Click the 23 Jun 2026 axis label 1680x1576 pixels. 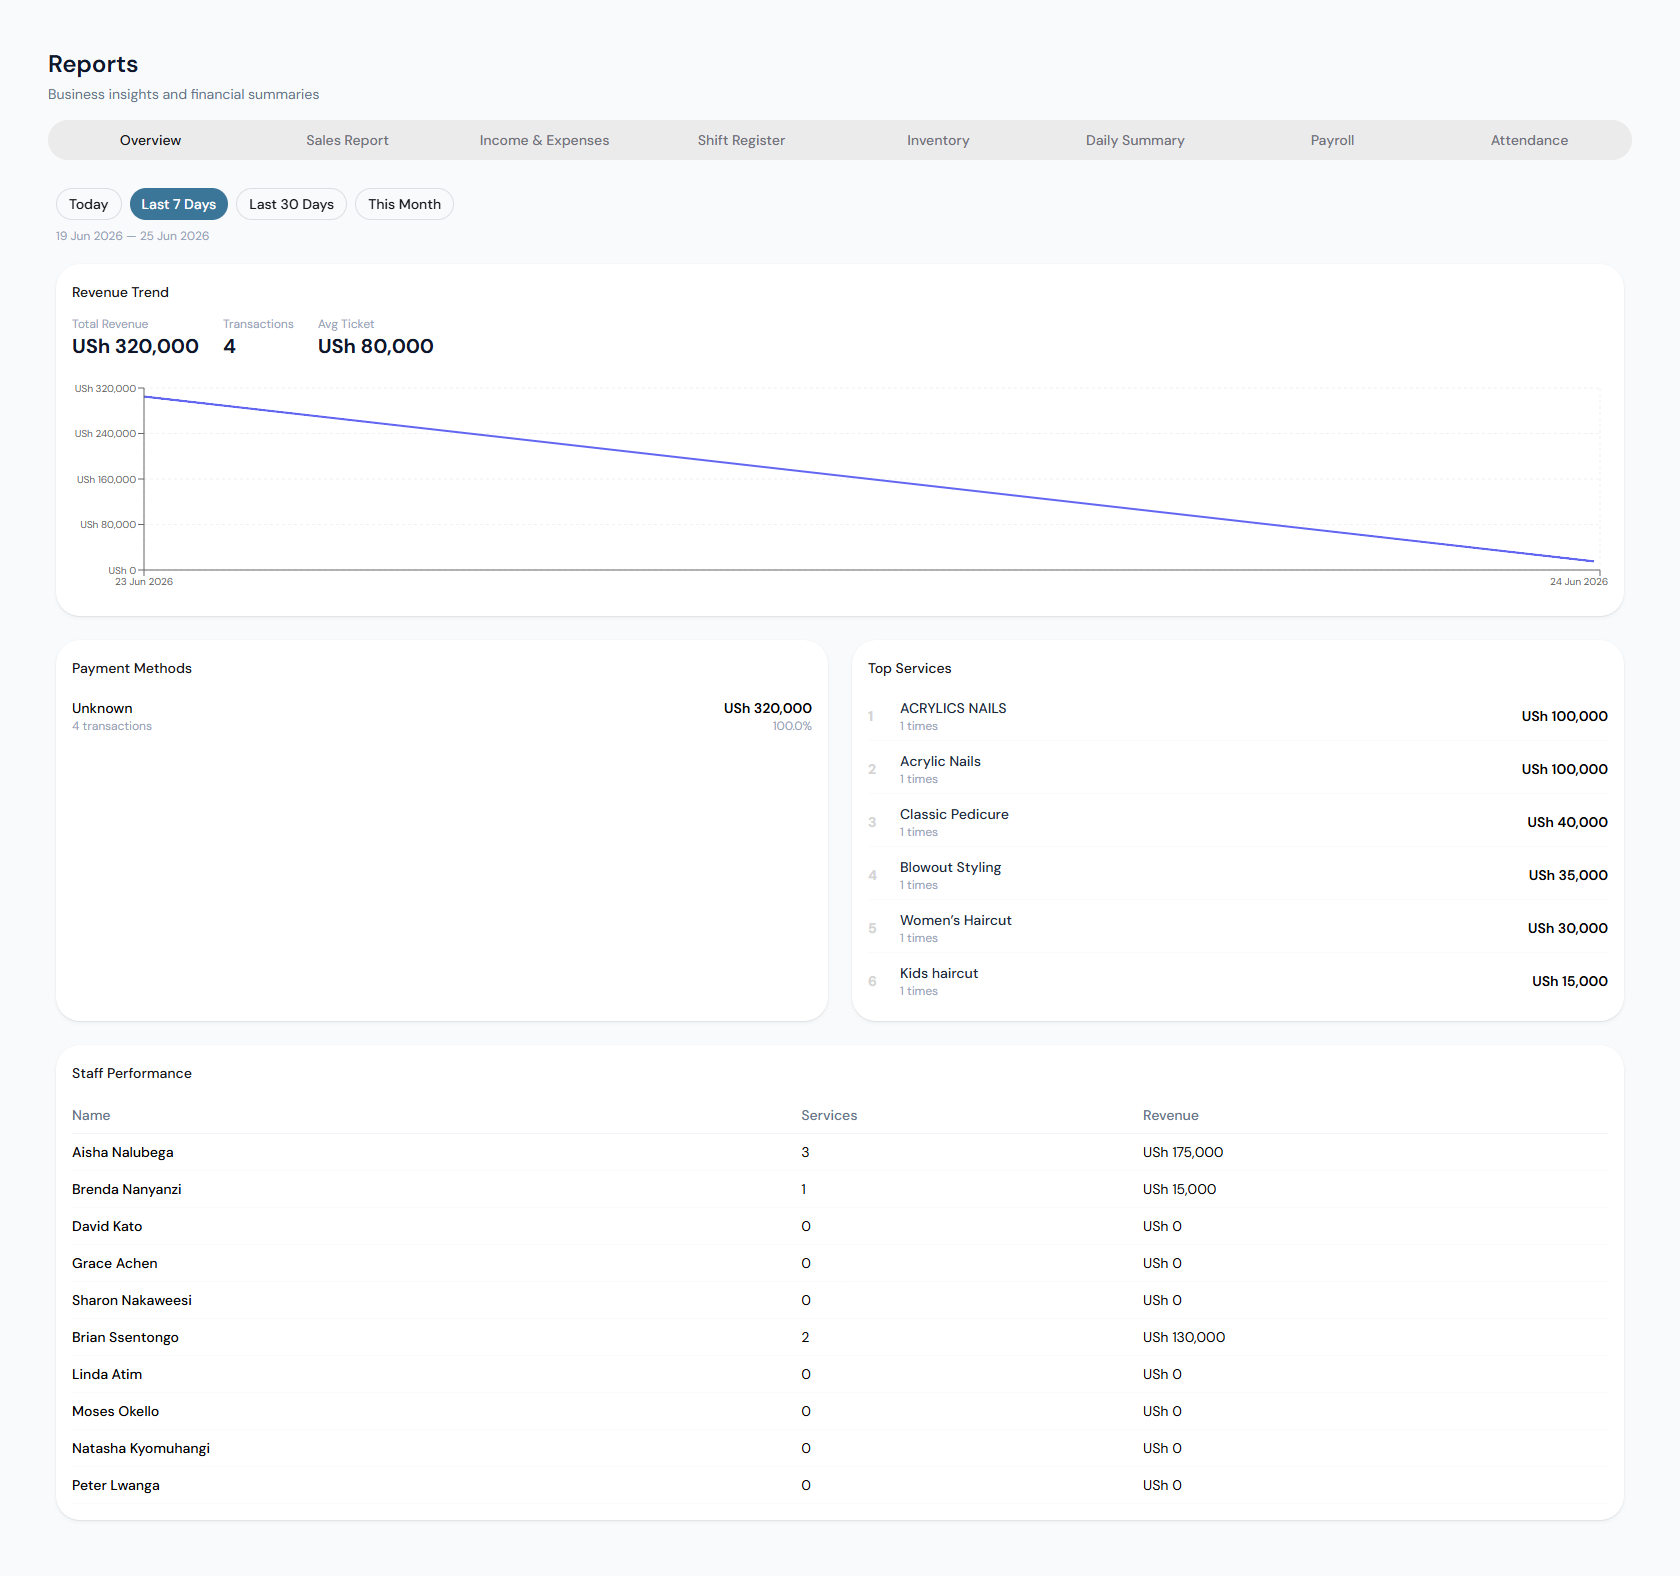point(144,582)
